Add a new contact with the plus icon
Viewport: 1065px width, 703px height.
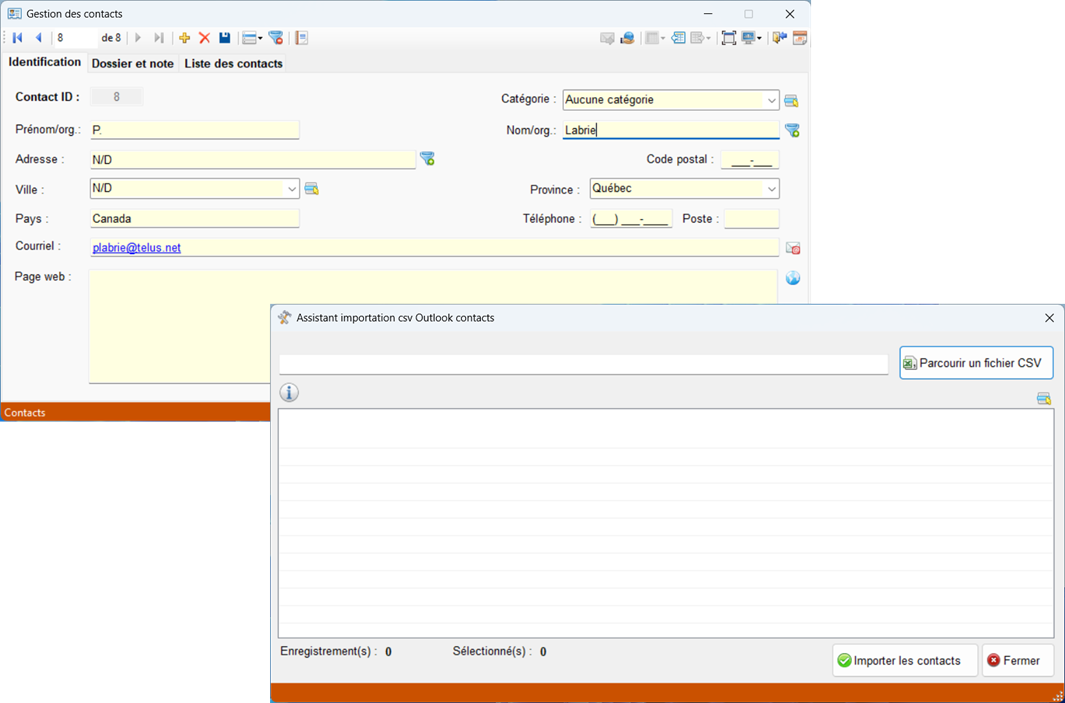click(184, 38)
